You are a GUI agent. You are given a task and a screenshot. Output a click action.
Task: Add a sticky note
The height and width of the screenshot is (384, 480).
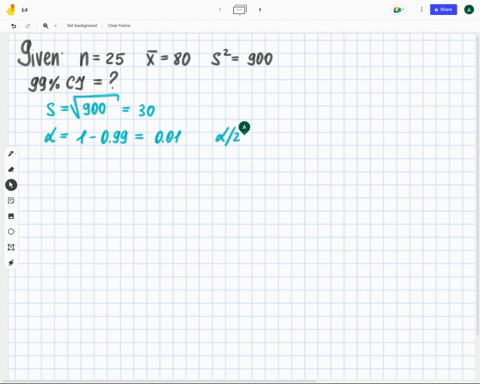coord(11,200)
